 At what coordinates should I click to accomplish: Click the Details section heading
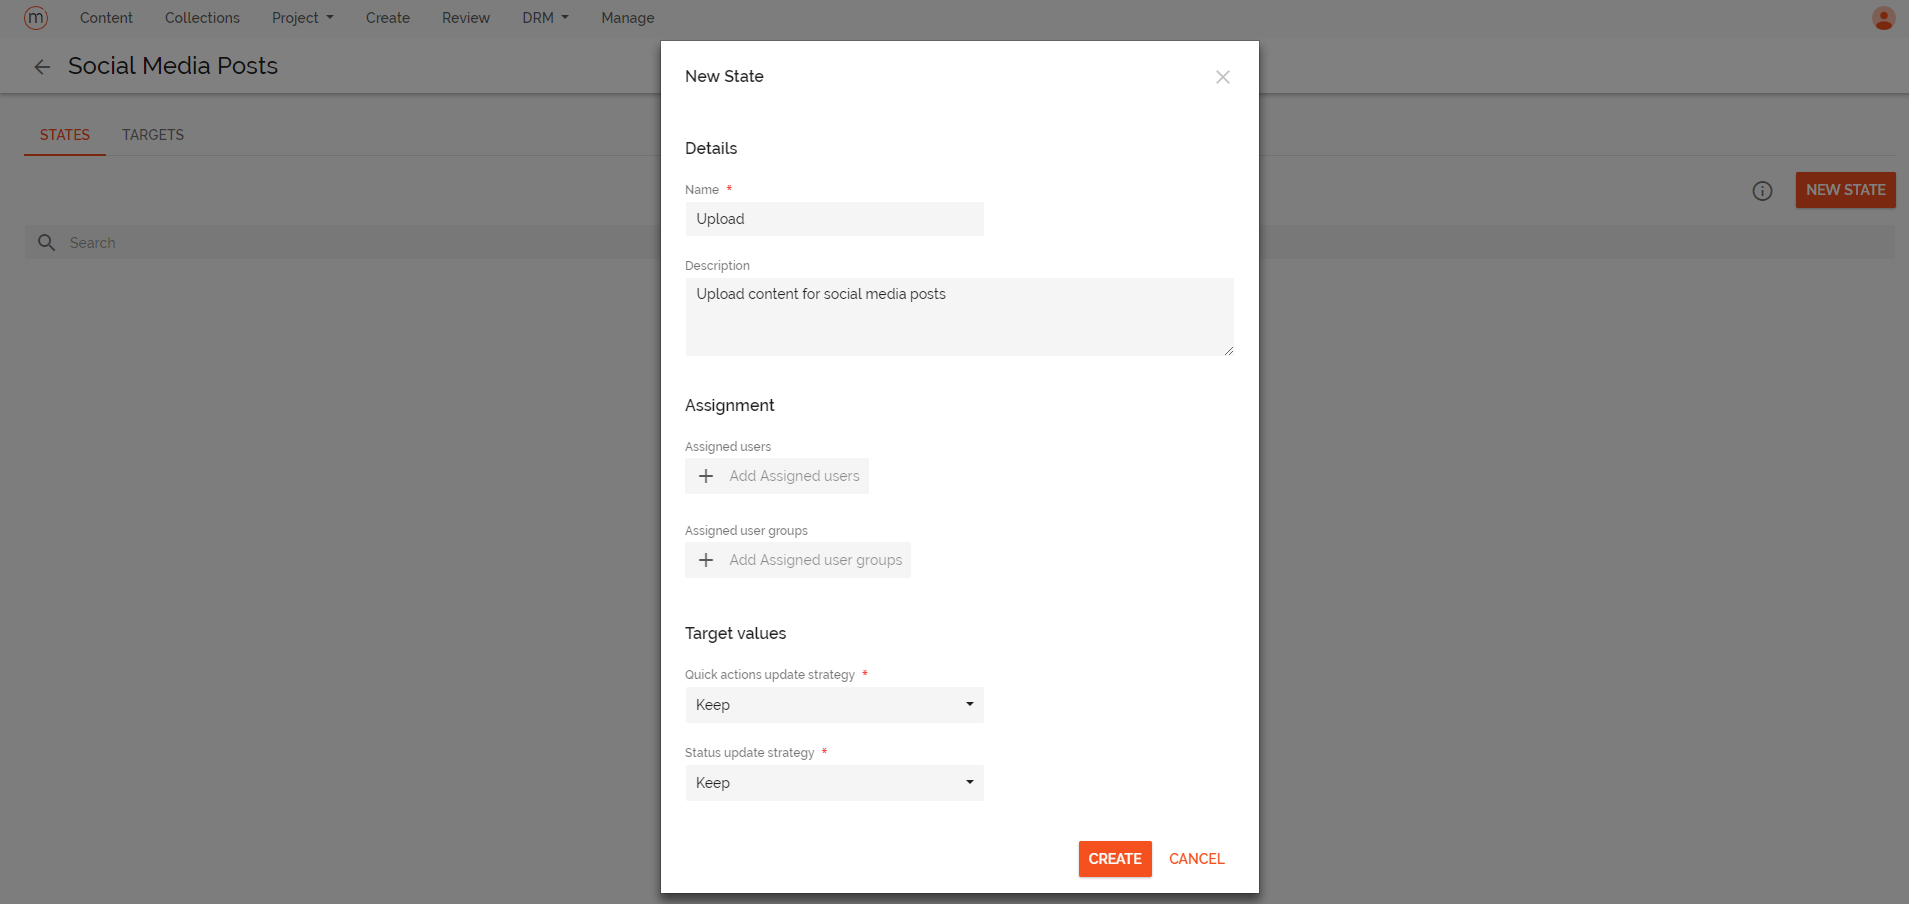pos(711,148)
